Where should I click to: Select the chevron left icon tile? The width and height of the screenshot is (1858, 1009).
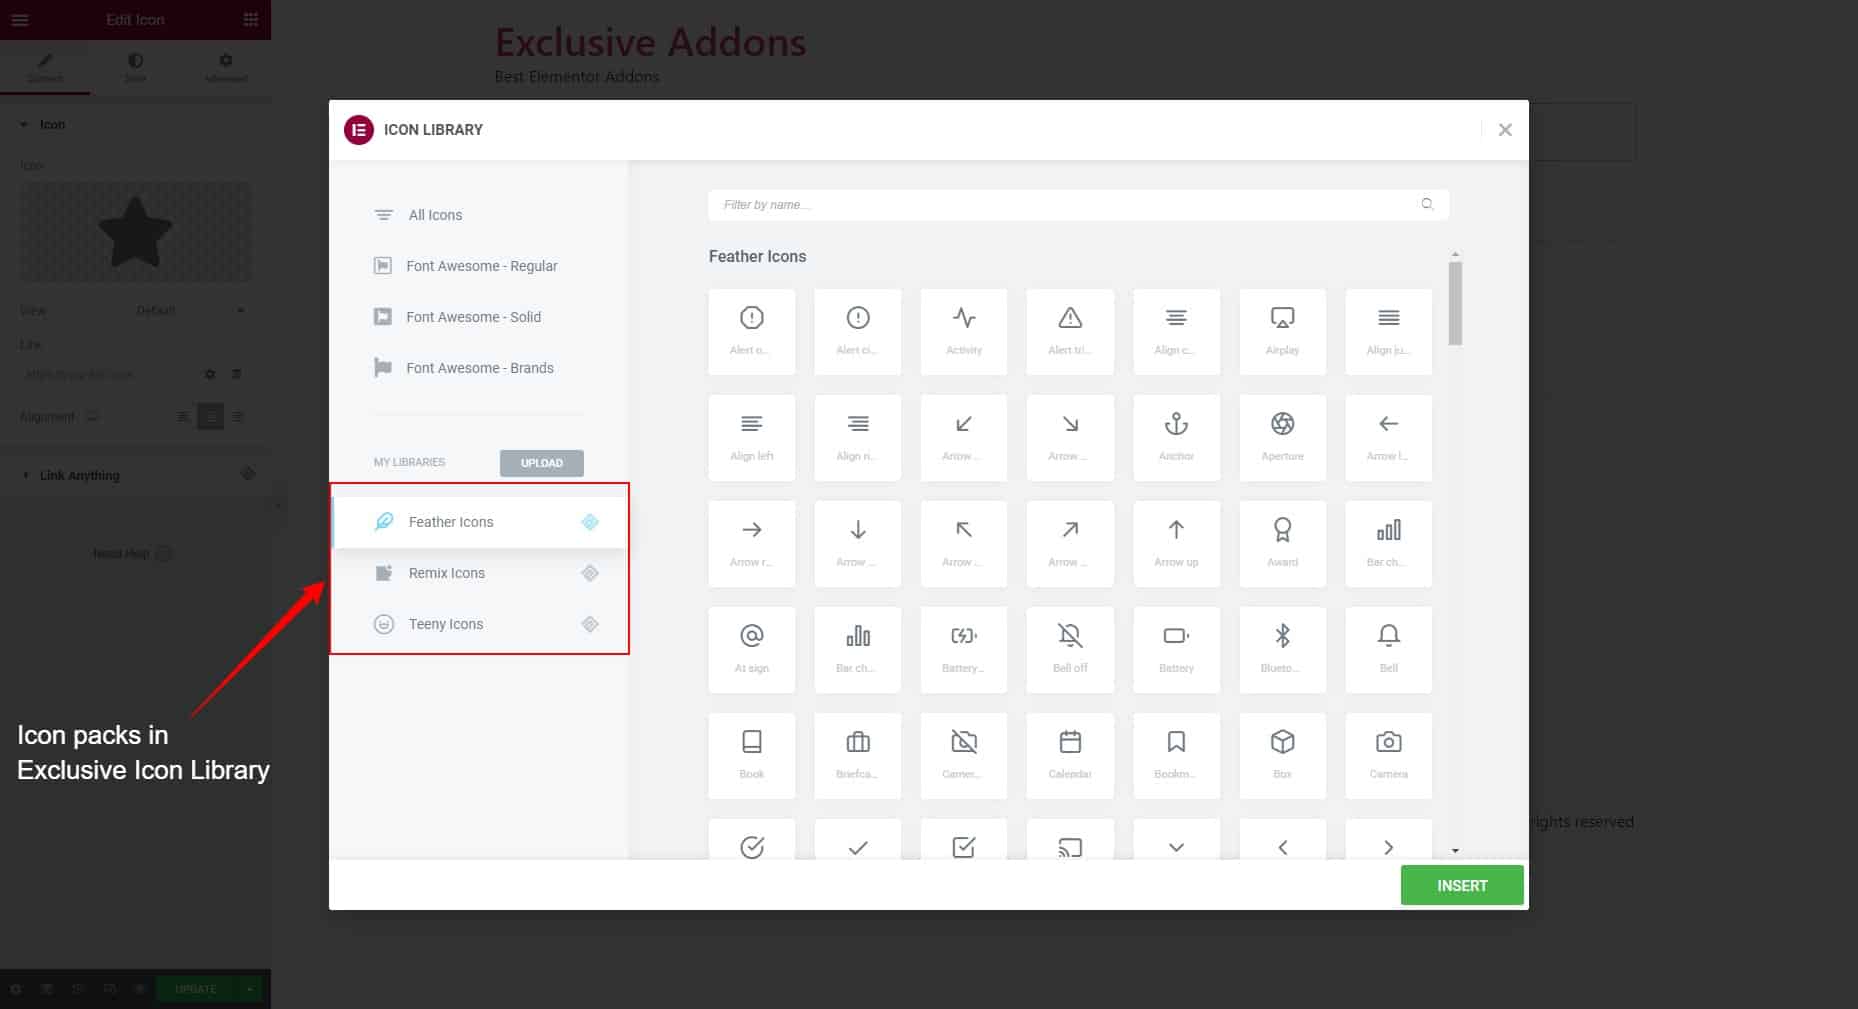1282,839
